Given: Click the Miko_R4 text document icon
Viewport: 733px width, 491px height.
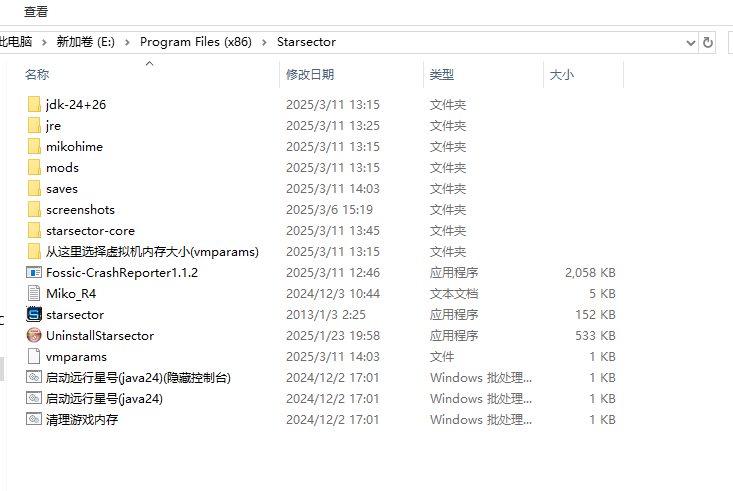Looking at the screenshot, I should pos(34,293).
